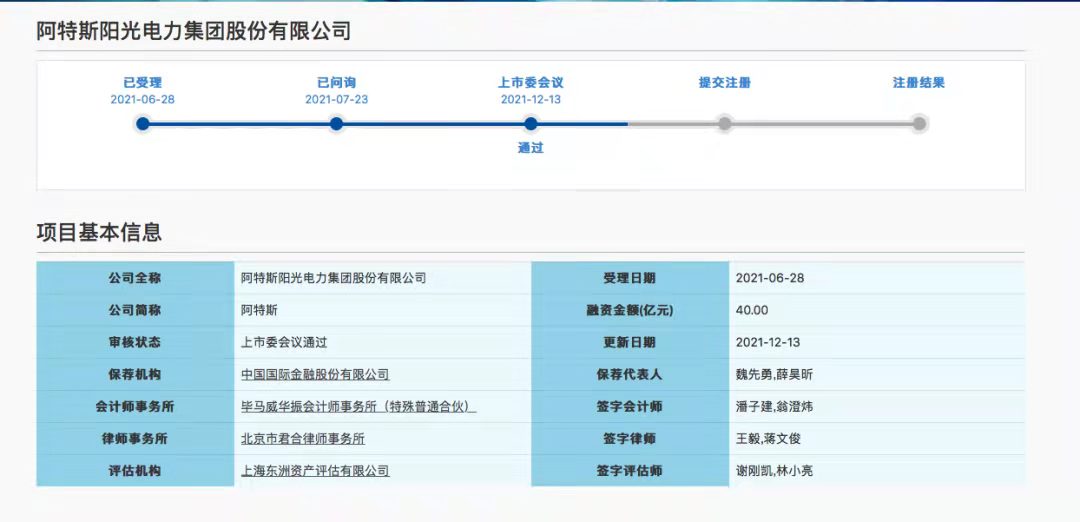Screen dimensions: 1080x522
Task: Click the 已问询 stage label
Action: pyautogui.click(x=336, y=83)
